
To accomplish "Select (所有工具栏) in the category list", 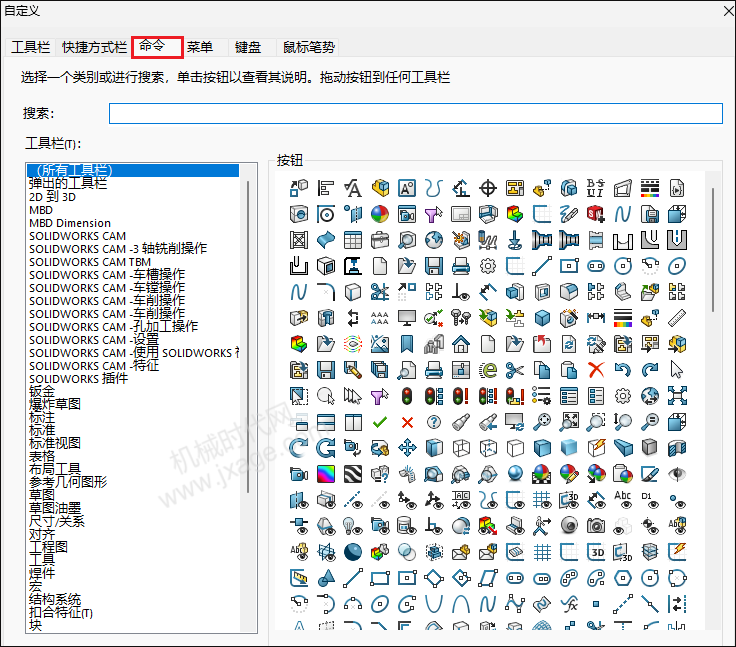I will pyautogui.click(x=132, y=170).
